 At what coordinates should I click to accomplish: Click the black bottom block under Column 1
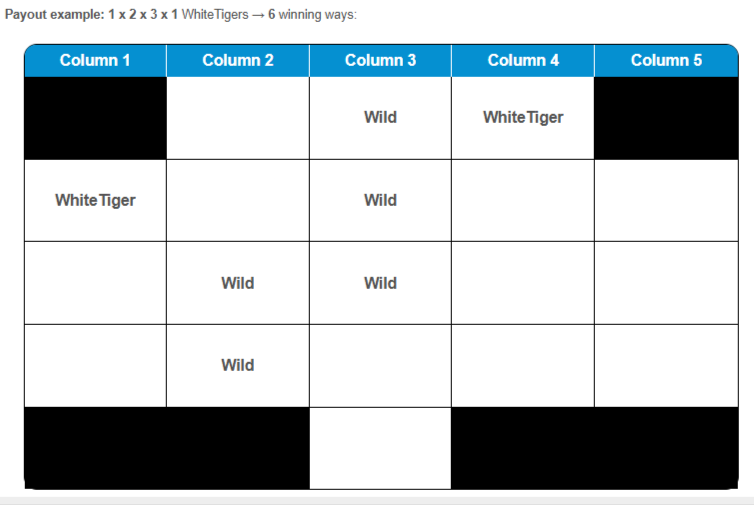(95, 448)
